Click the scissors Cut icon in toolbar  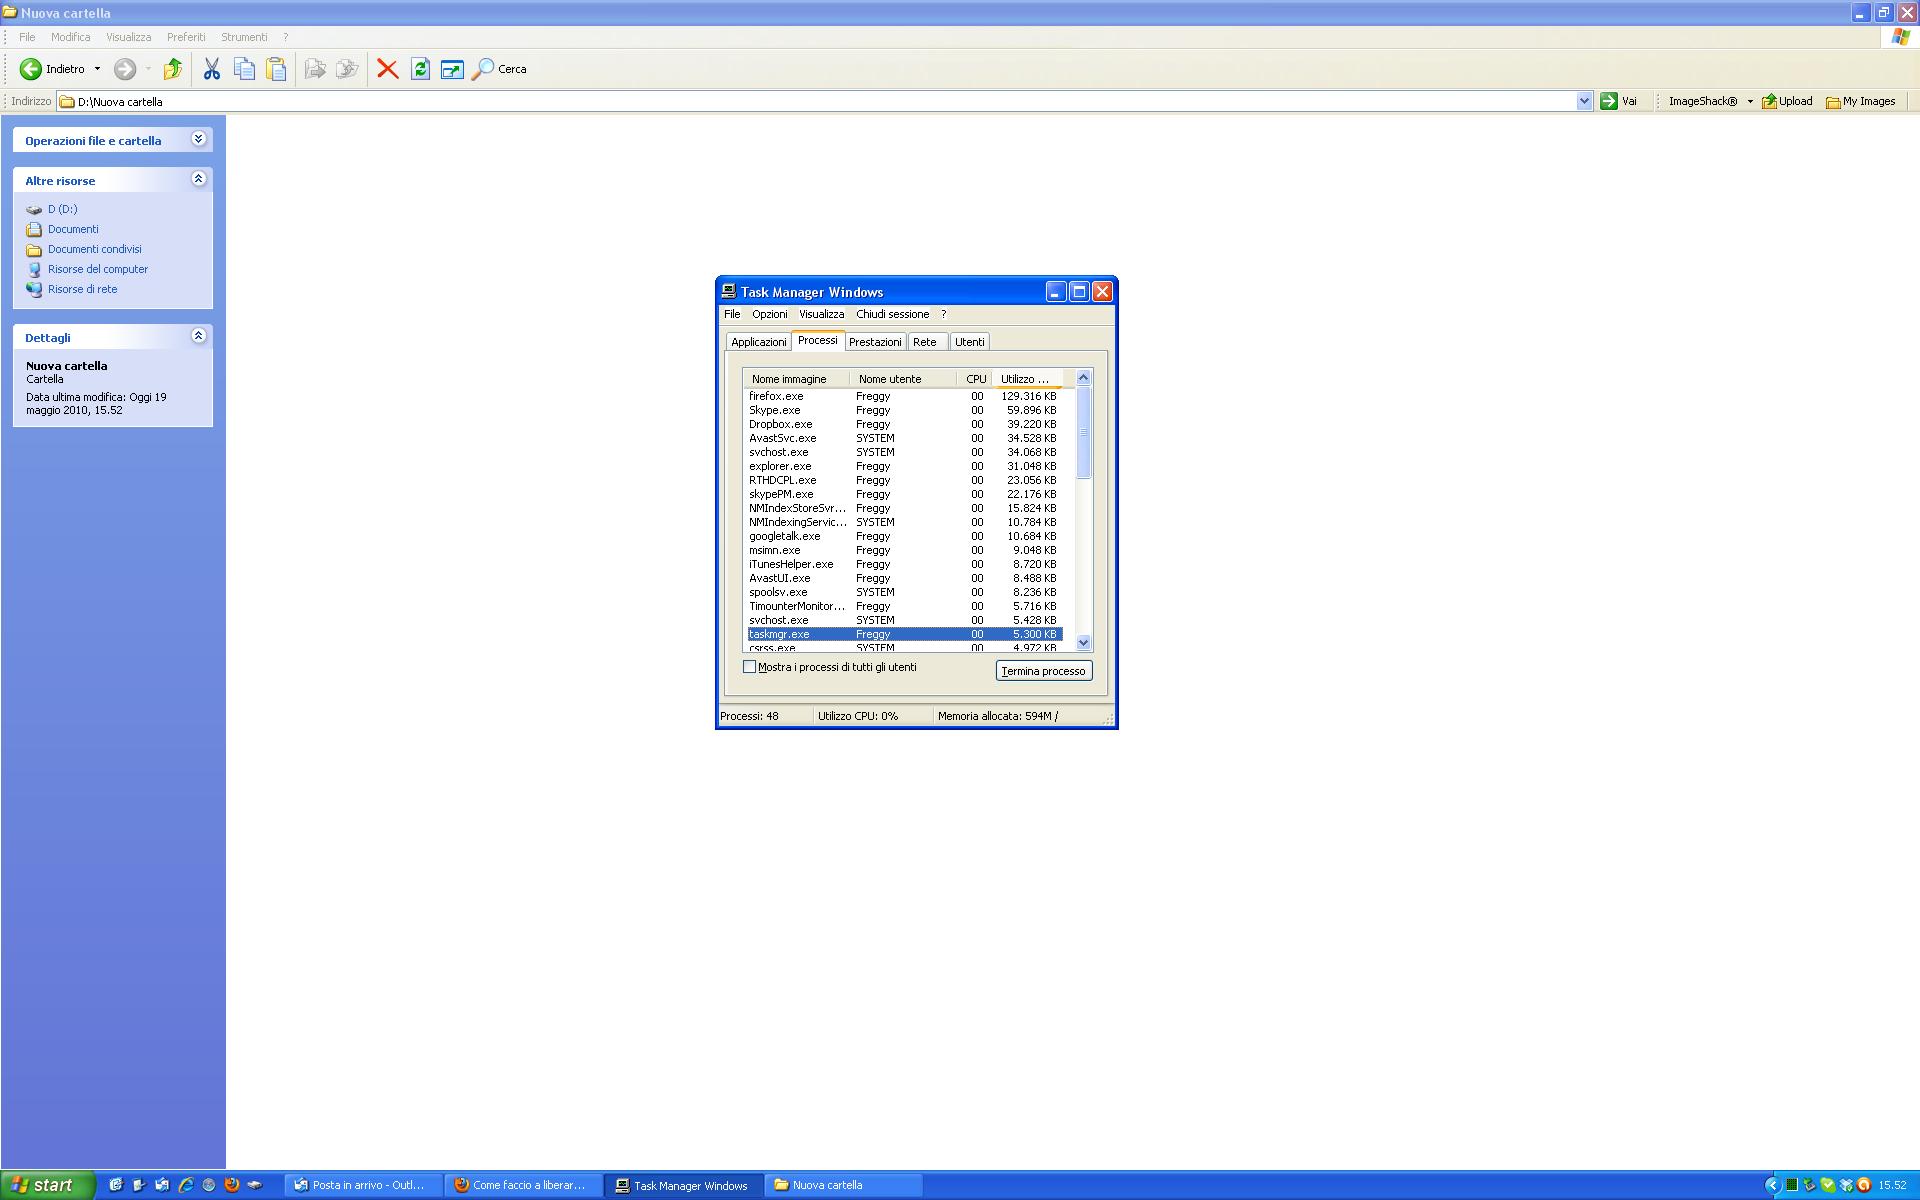pos(211,69)
